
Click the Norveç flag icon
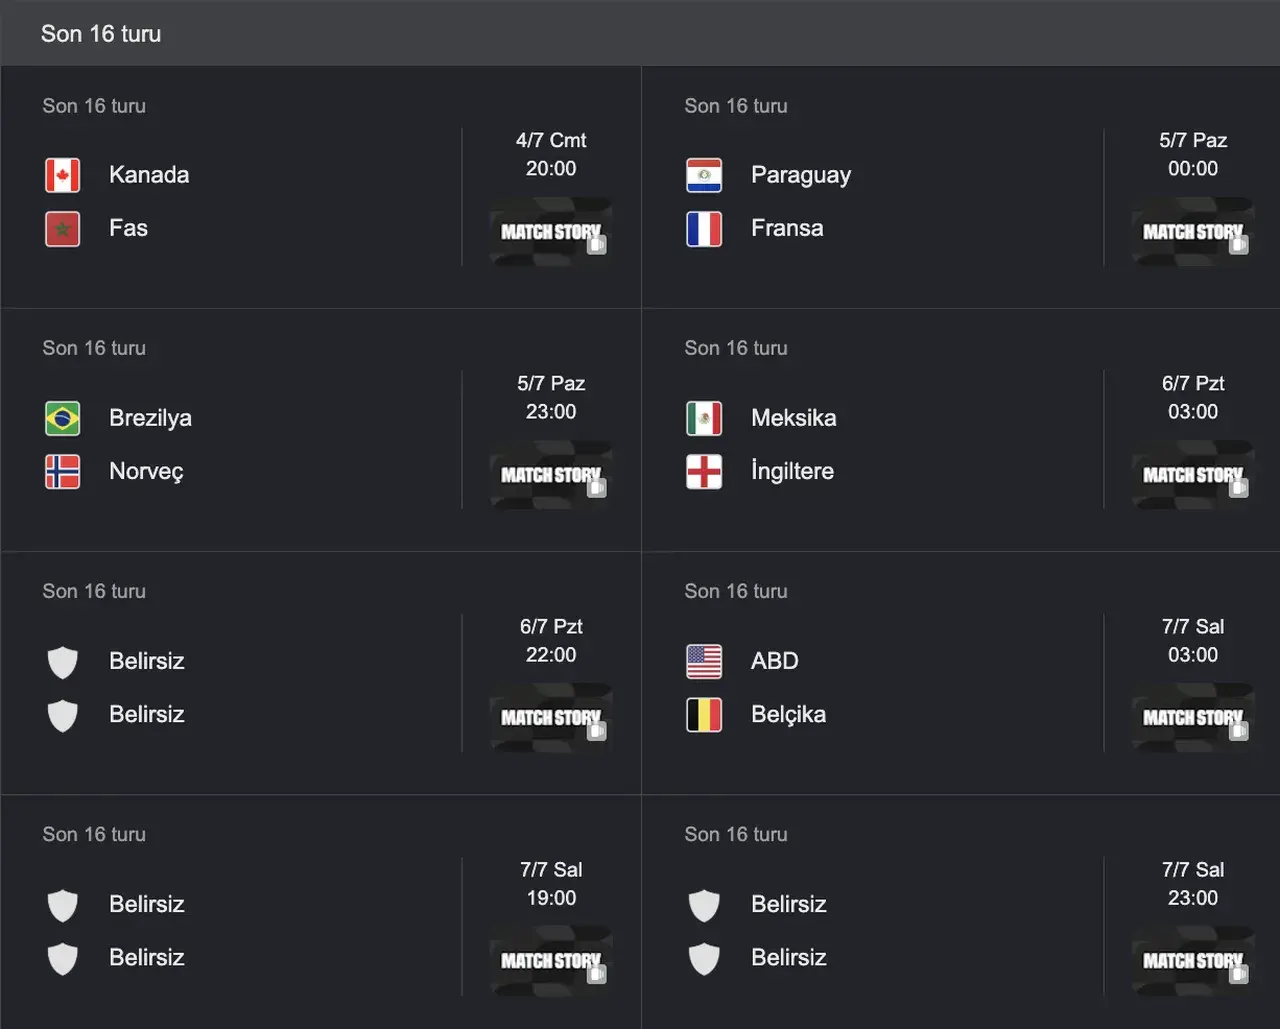(62, 472)
